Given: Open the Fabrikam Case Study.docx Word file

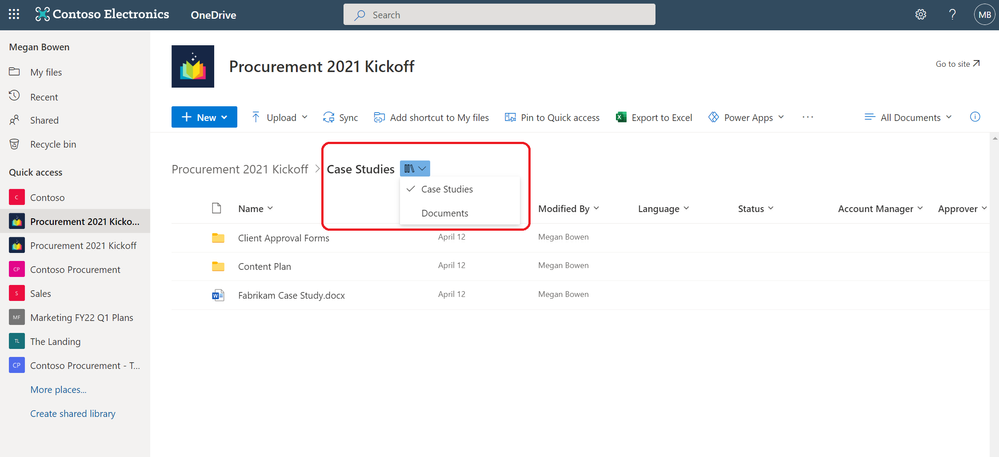Looking at the screenshot, I should click(x=291, y=296).
